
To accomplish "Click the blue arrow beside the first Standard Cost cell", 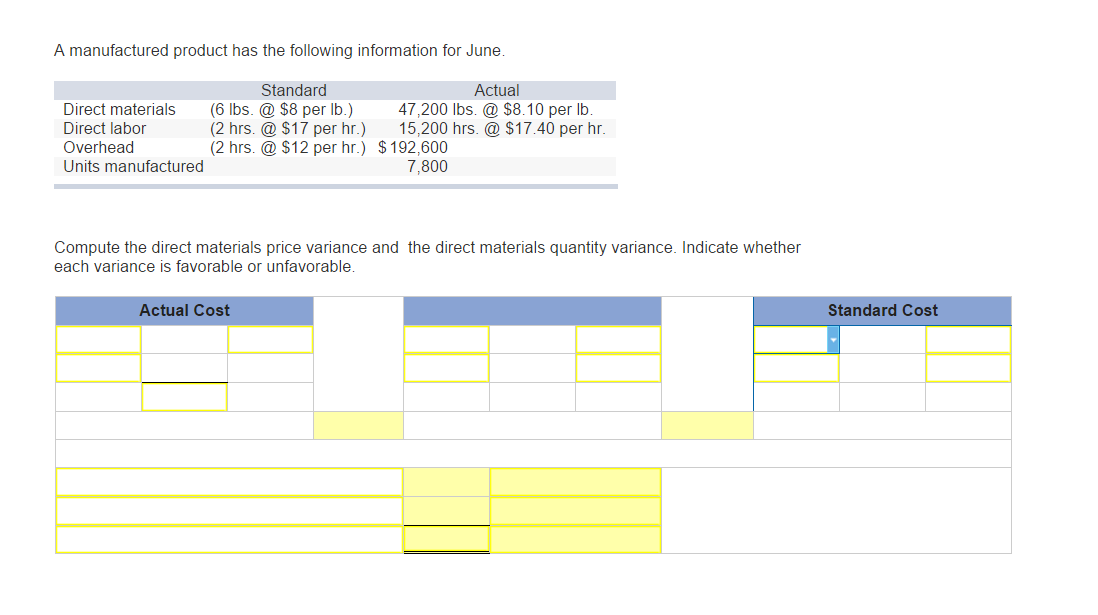I will click(833, 340).
